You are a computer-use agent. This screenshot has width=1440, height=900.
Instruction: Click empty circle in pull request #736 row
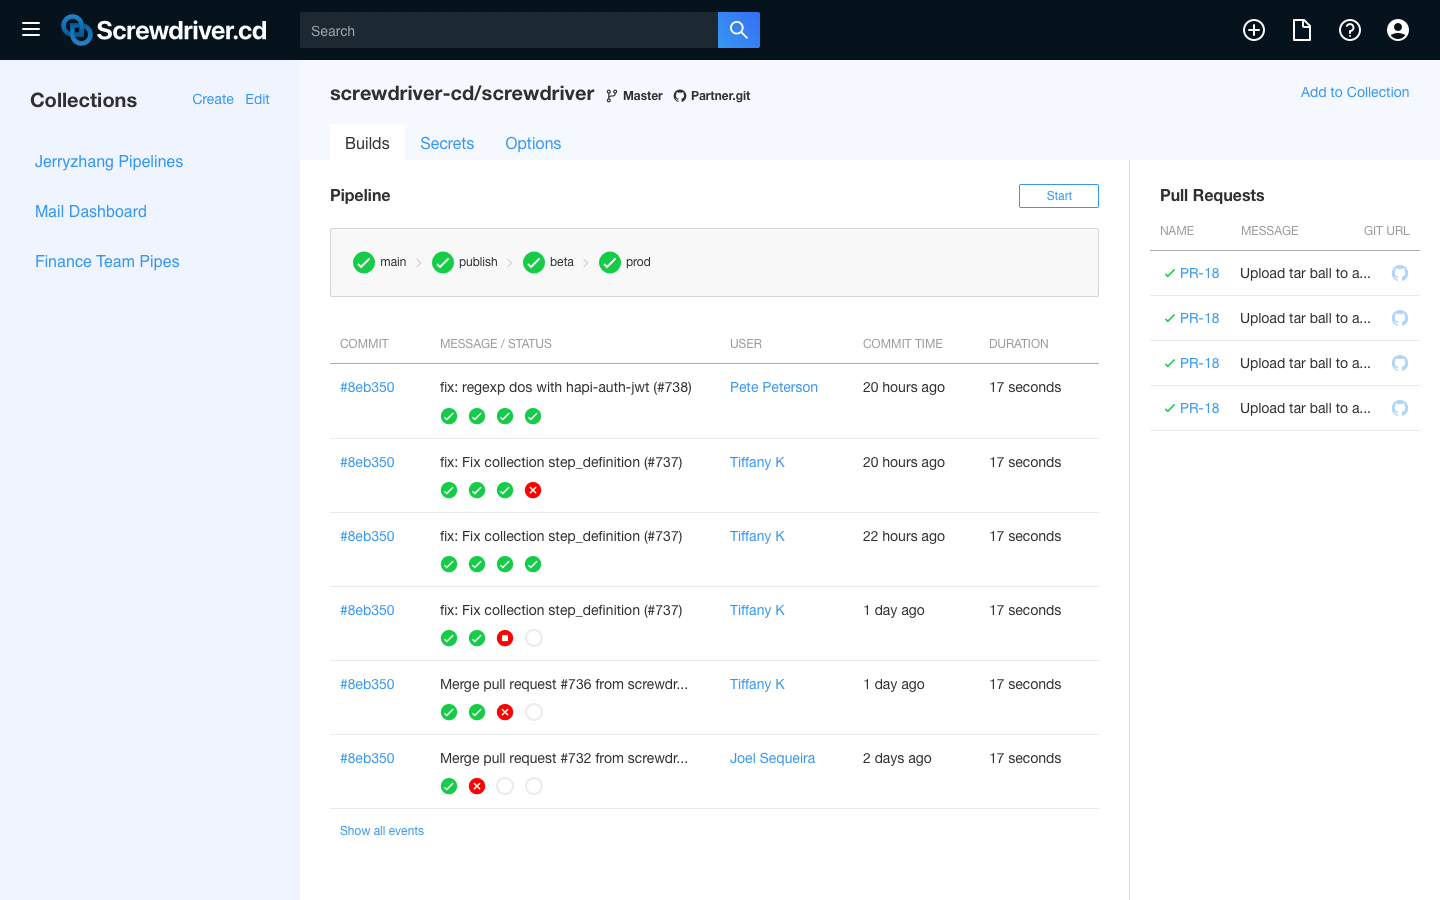pos(534,712)
